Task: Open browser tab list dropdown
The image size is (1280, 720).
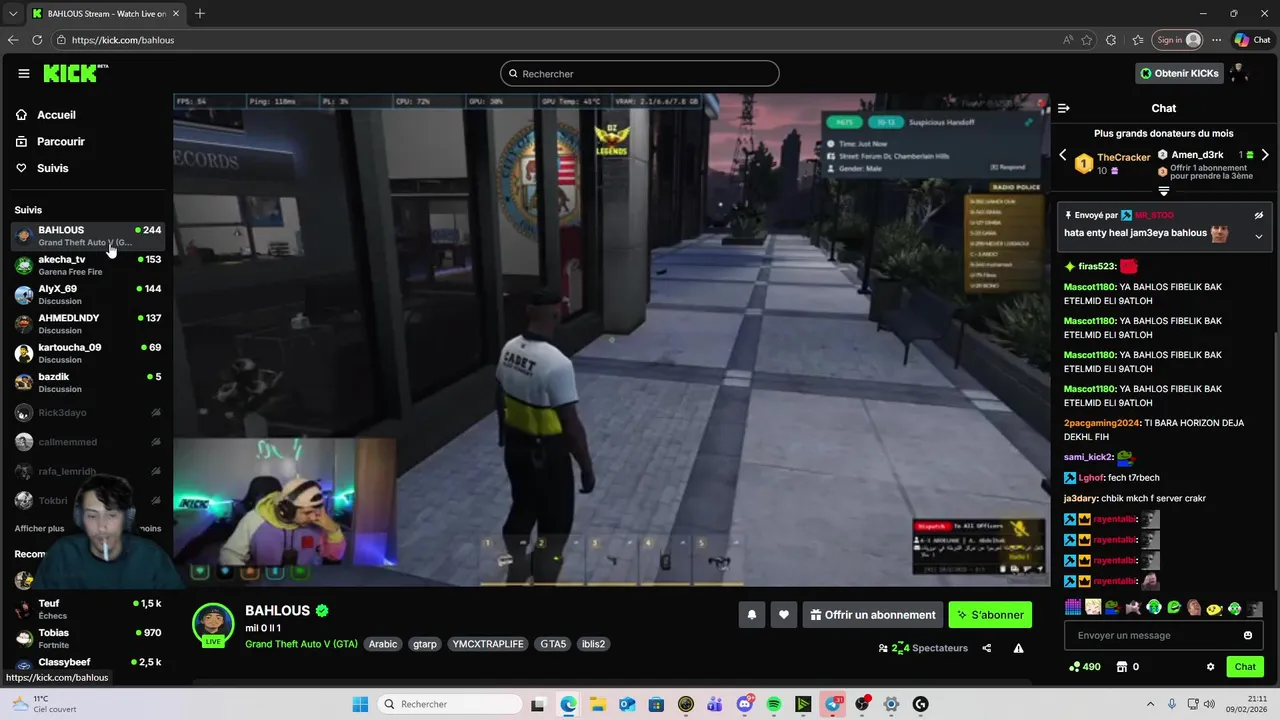Action: [13, 14]
